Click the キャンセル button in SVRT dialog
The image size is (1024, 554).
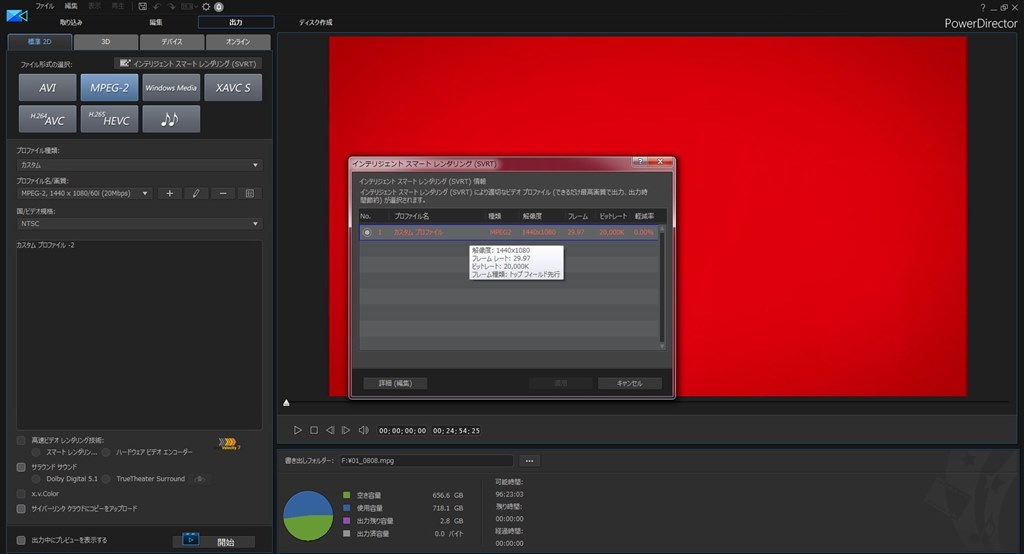click(630, 383)
